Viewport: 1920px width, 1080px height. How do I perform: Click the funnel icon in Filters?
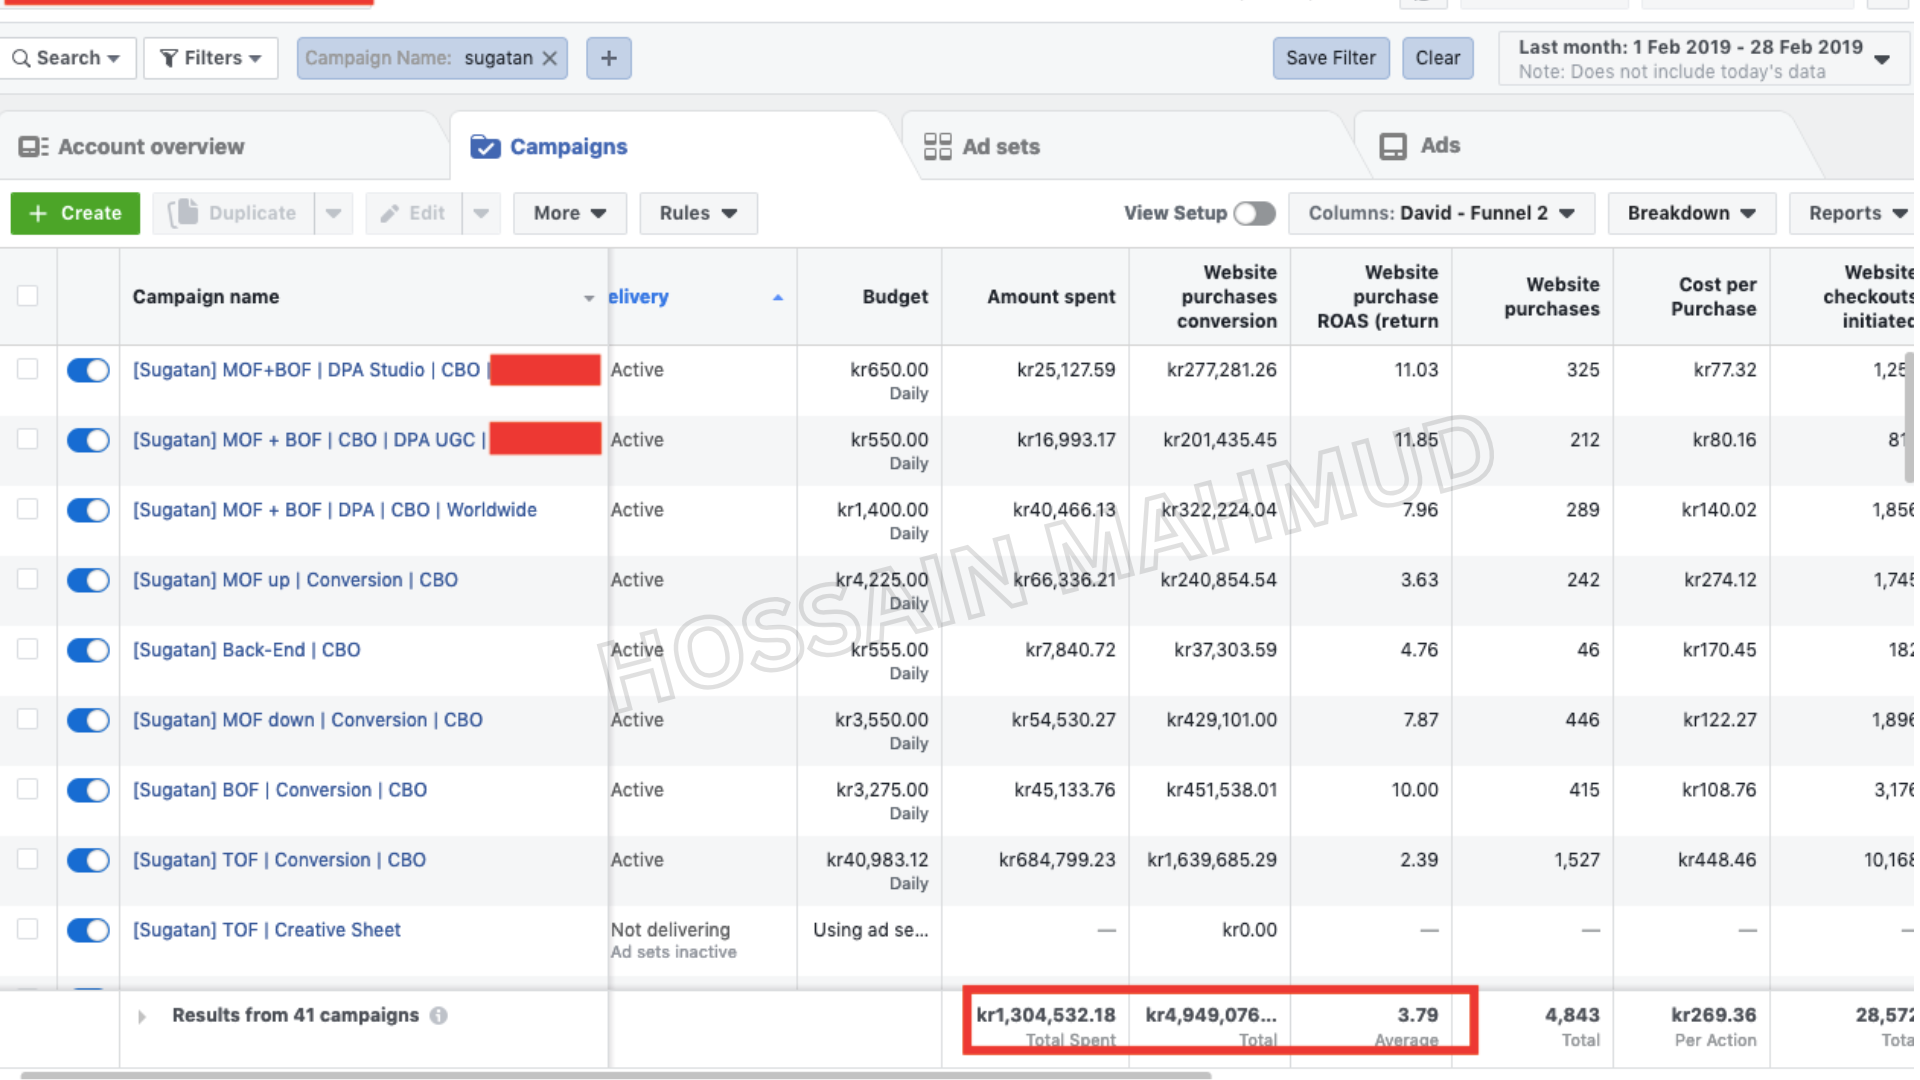coord(168,58)
